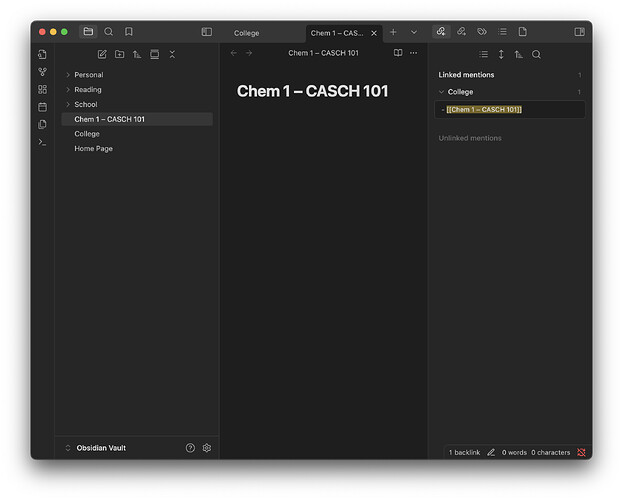Open command palette ribbon icon

(x=42, y=142)
